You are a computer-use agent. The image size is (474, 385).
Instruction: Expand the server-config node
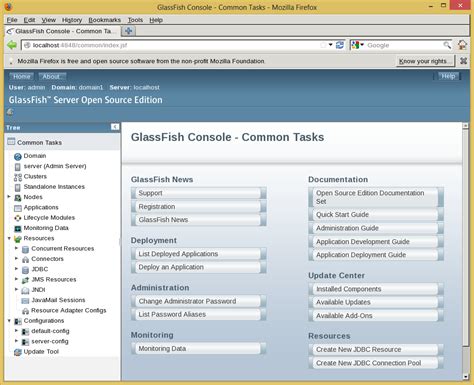pyautogui.click(x=16, y=341)
